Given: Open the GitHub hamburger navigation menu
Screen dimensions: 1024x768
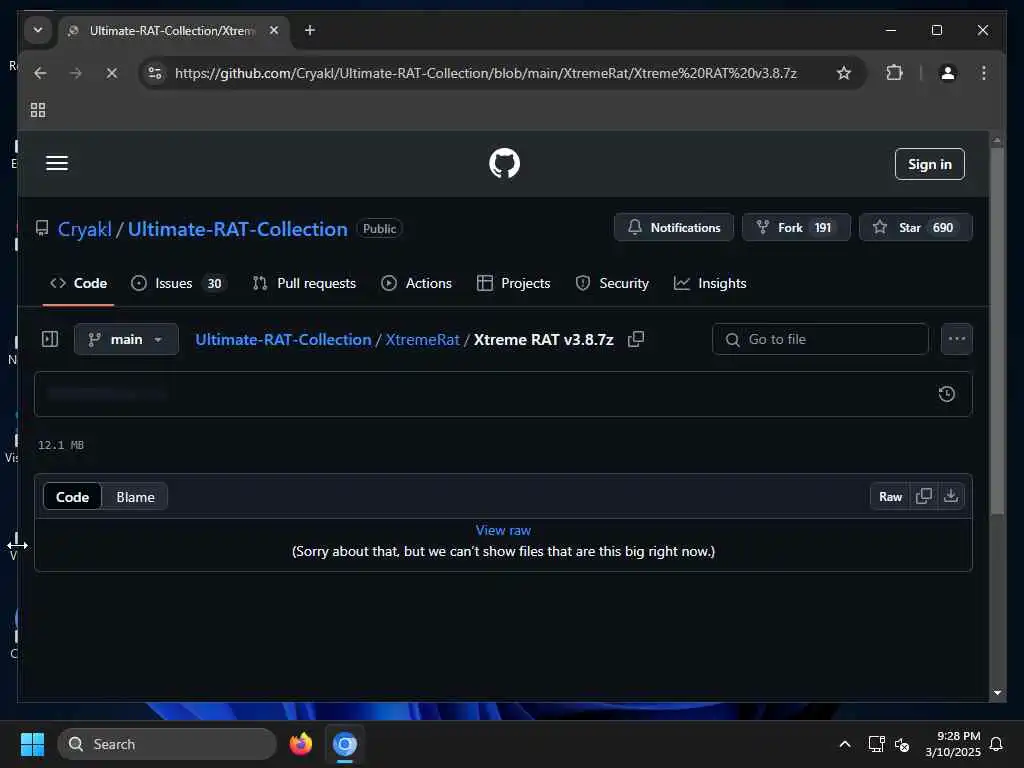Looking at the screenshot, I should tap(57, 163).
